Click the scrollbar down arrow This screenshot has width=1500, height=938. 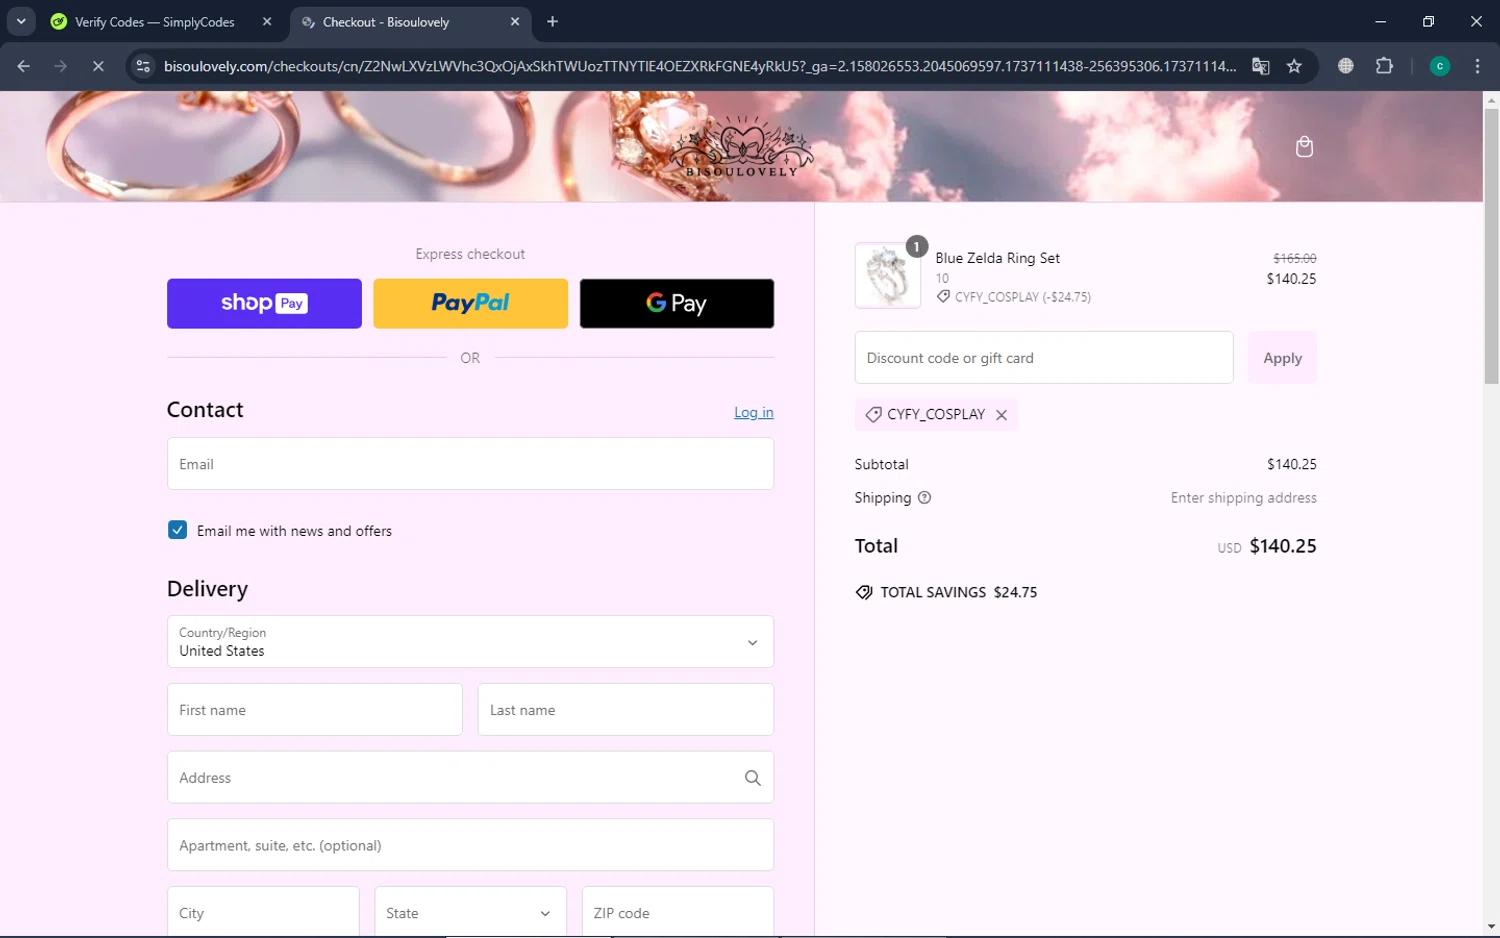[1491, 927]
